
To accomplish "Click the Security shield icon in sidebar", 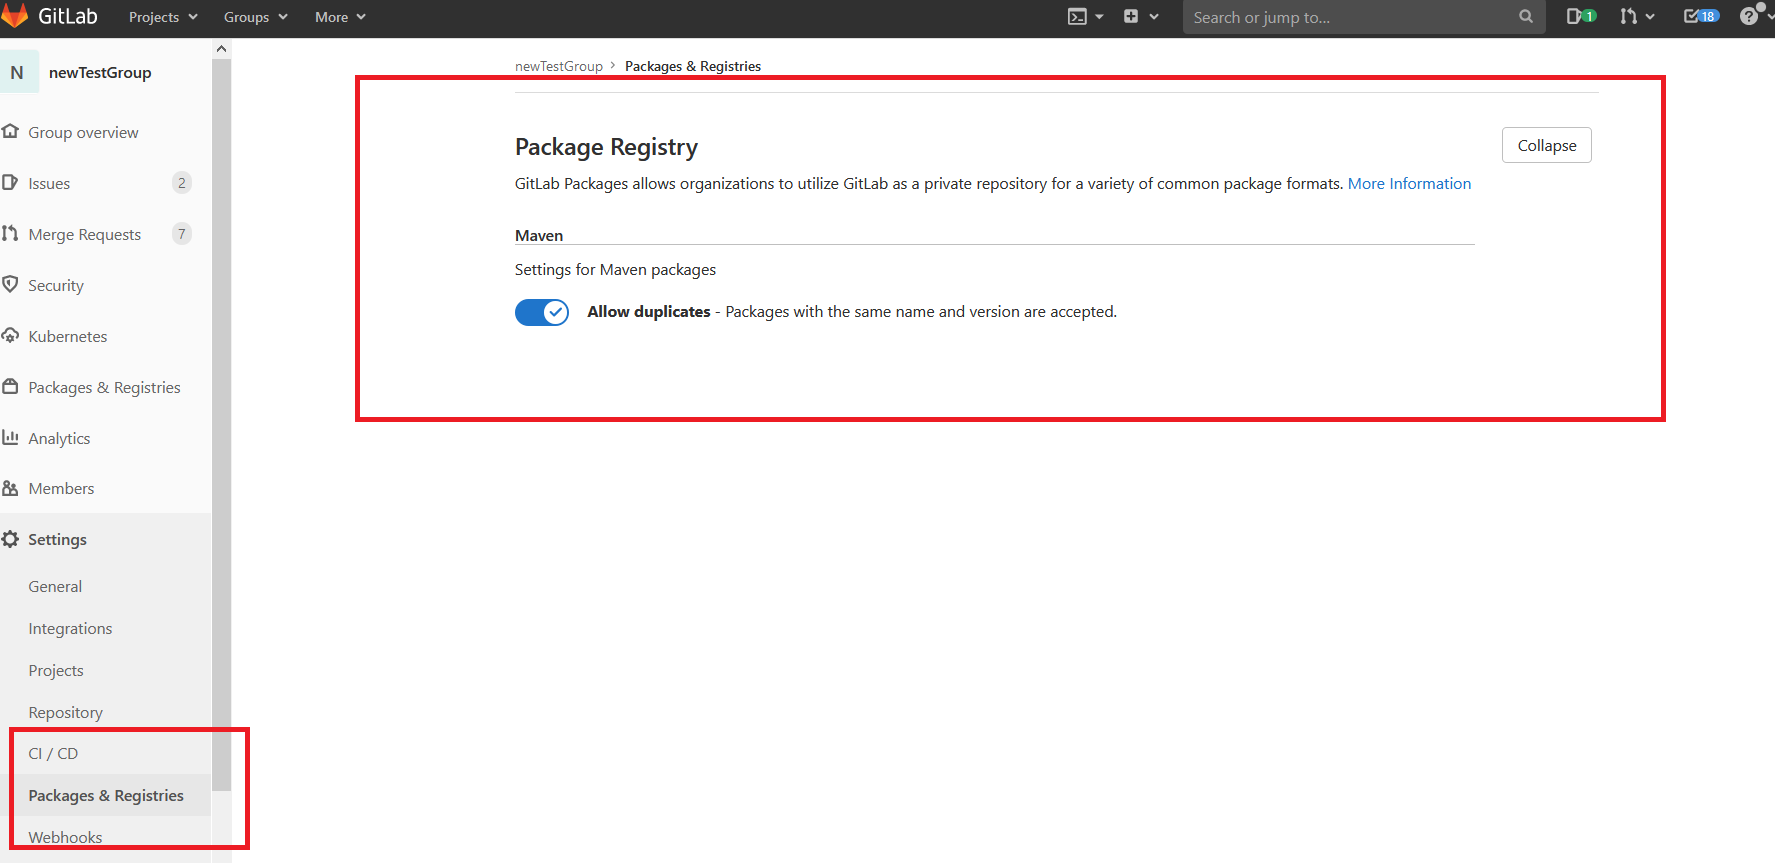I will tap(11, 285).
